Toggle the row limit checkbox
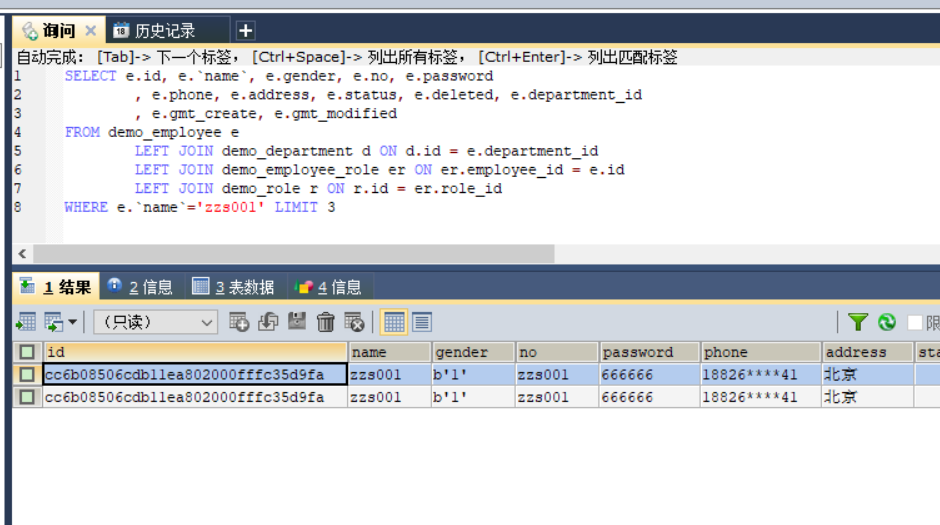The image size is (940, 525). (915, 322)
